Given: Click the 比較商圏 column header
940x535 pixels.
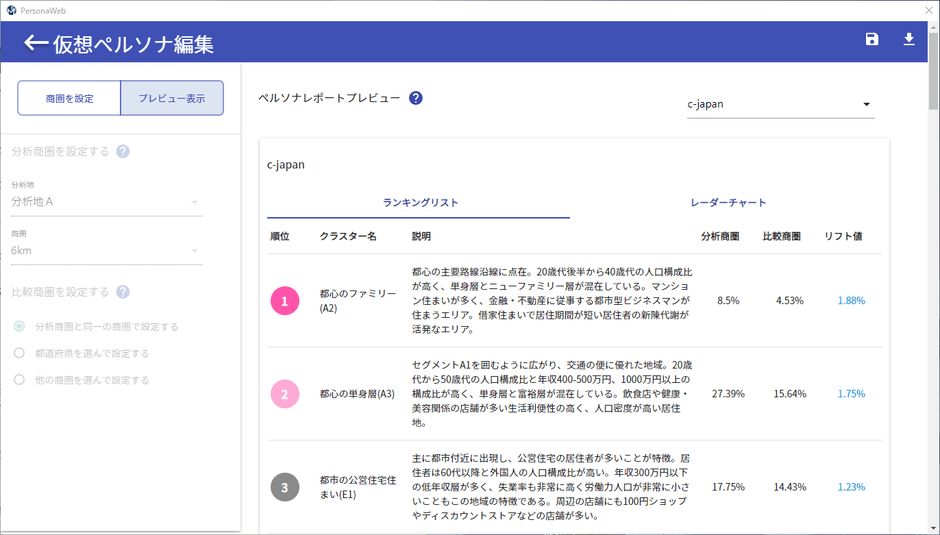Looking at the screenshot, I should (x=782, y=236).
